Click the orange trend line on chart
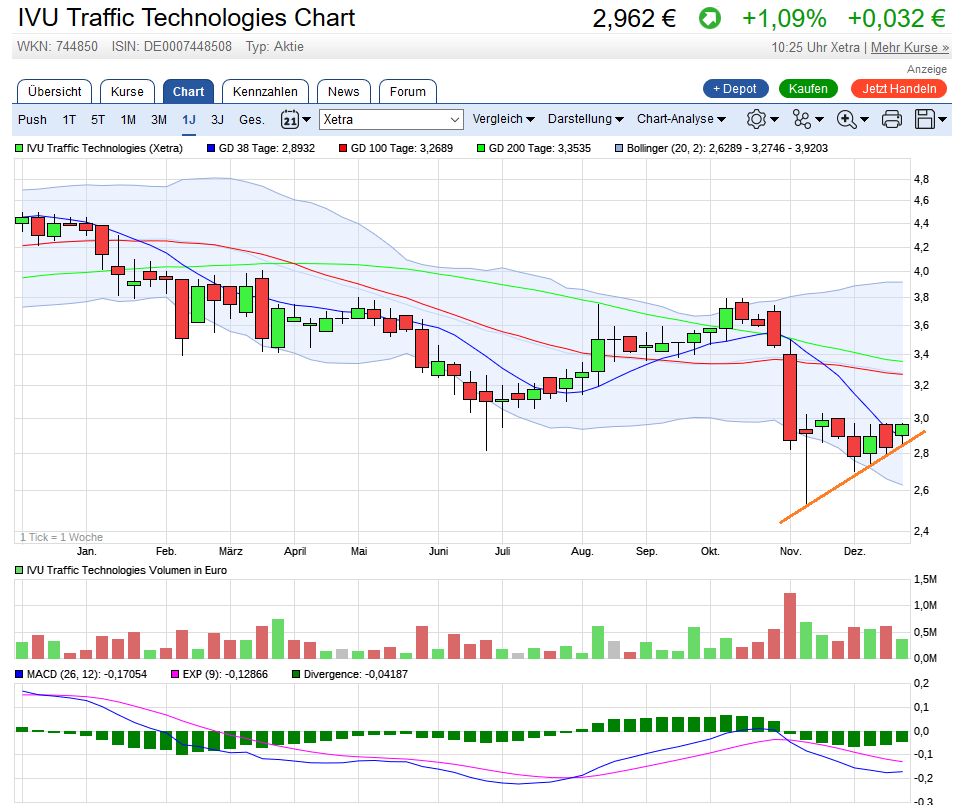Screen dimensions: 957x805 tap(853, 477)
